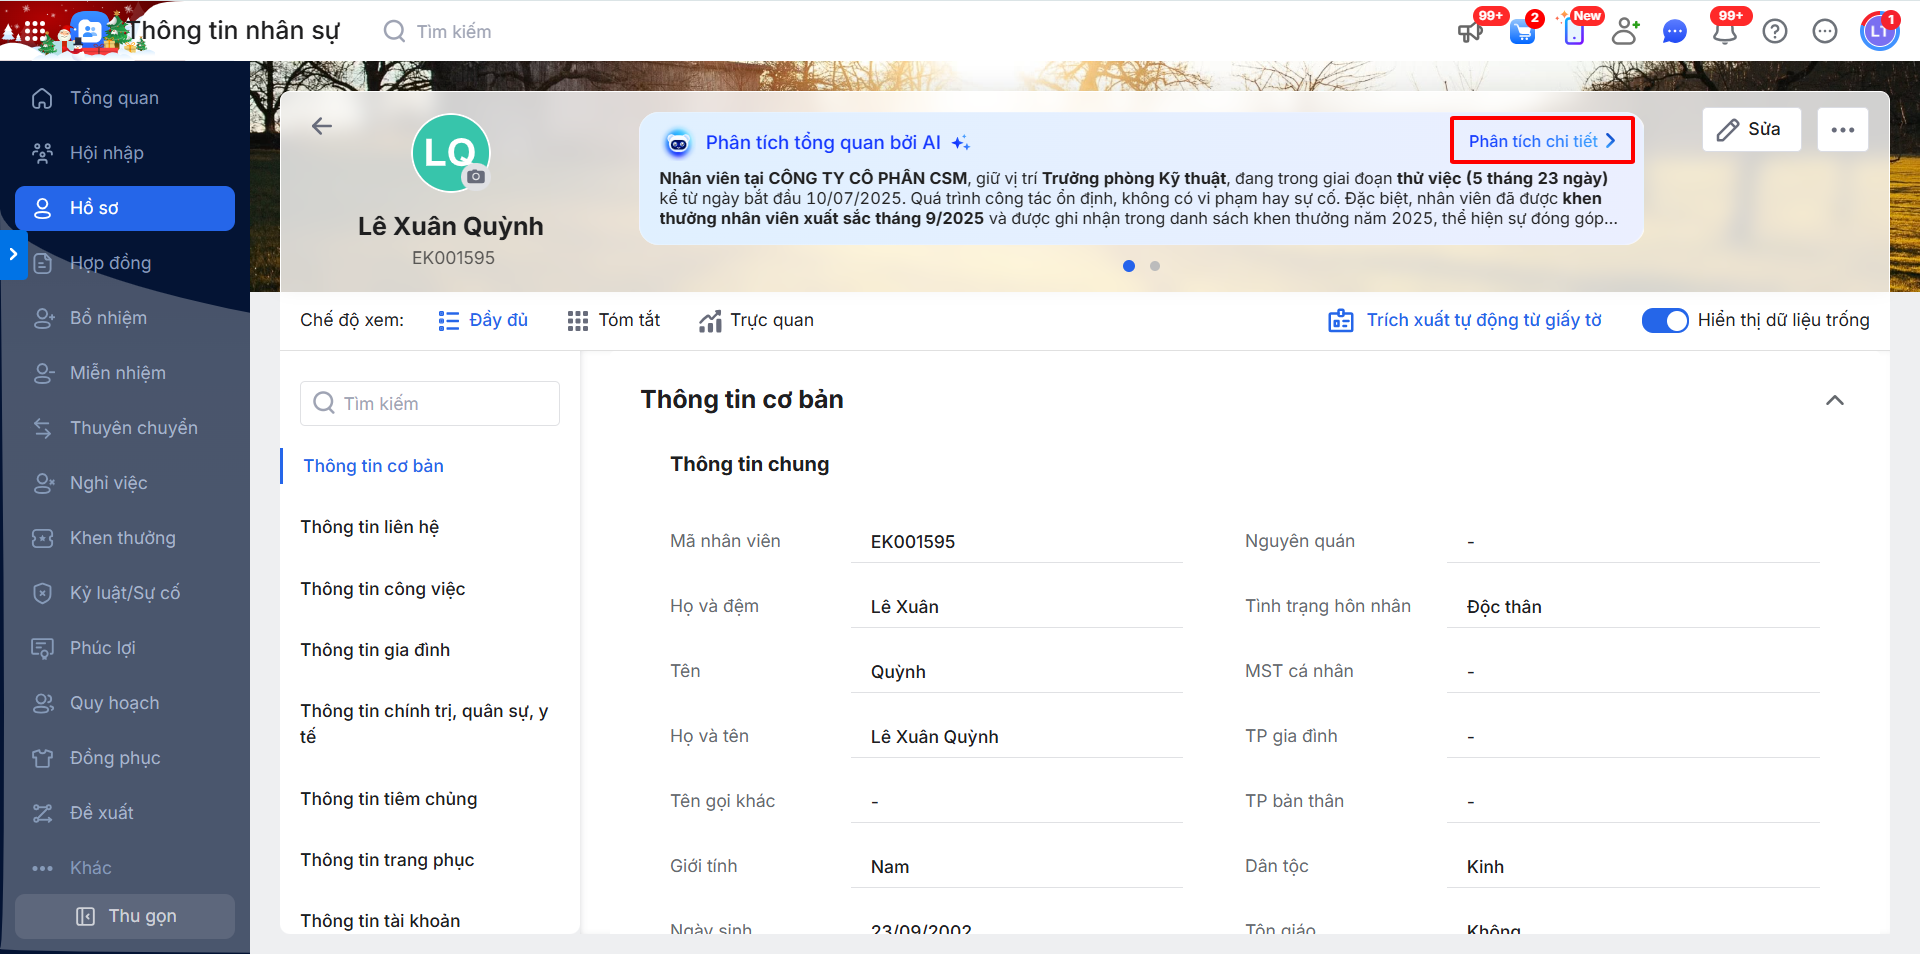The width and height of the screenshot is (1920, 954).
Task: Switch to Đầy đủ view mode
Action: 483,320
